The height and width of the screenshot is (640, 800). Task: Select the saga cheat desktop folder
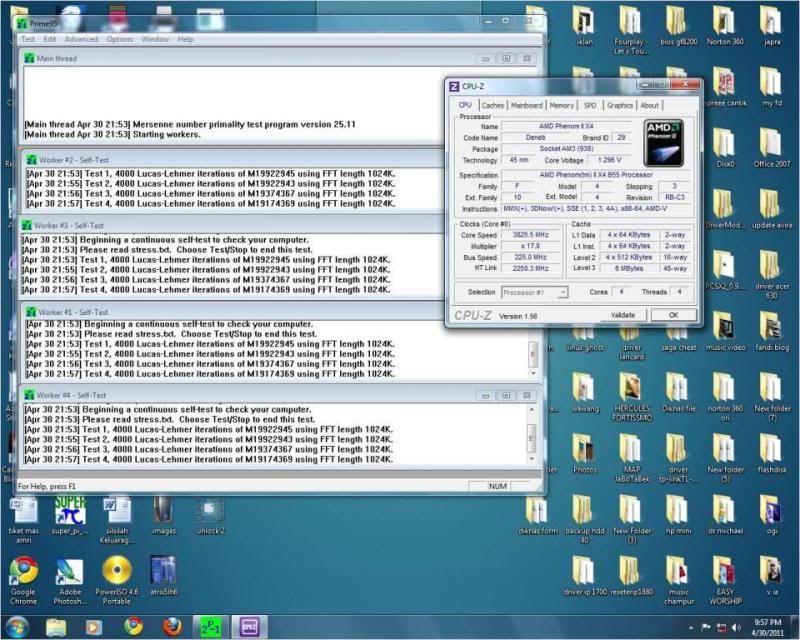pyautogui.click(x=678, y=337)
